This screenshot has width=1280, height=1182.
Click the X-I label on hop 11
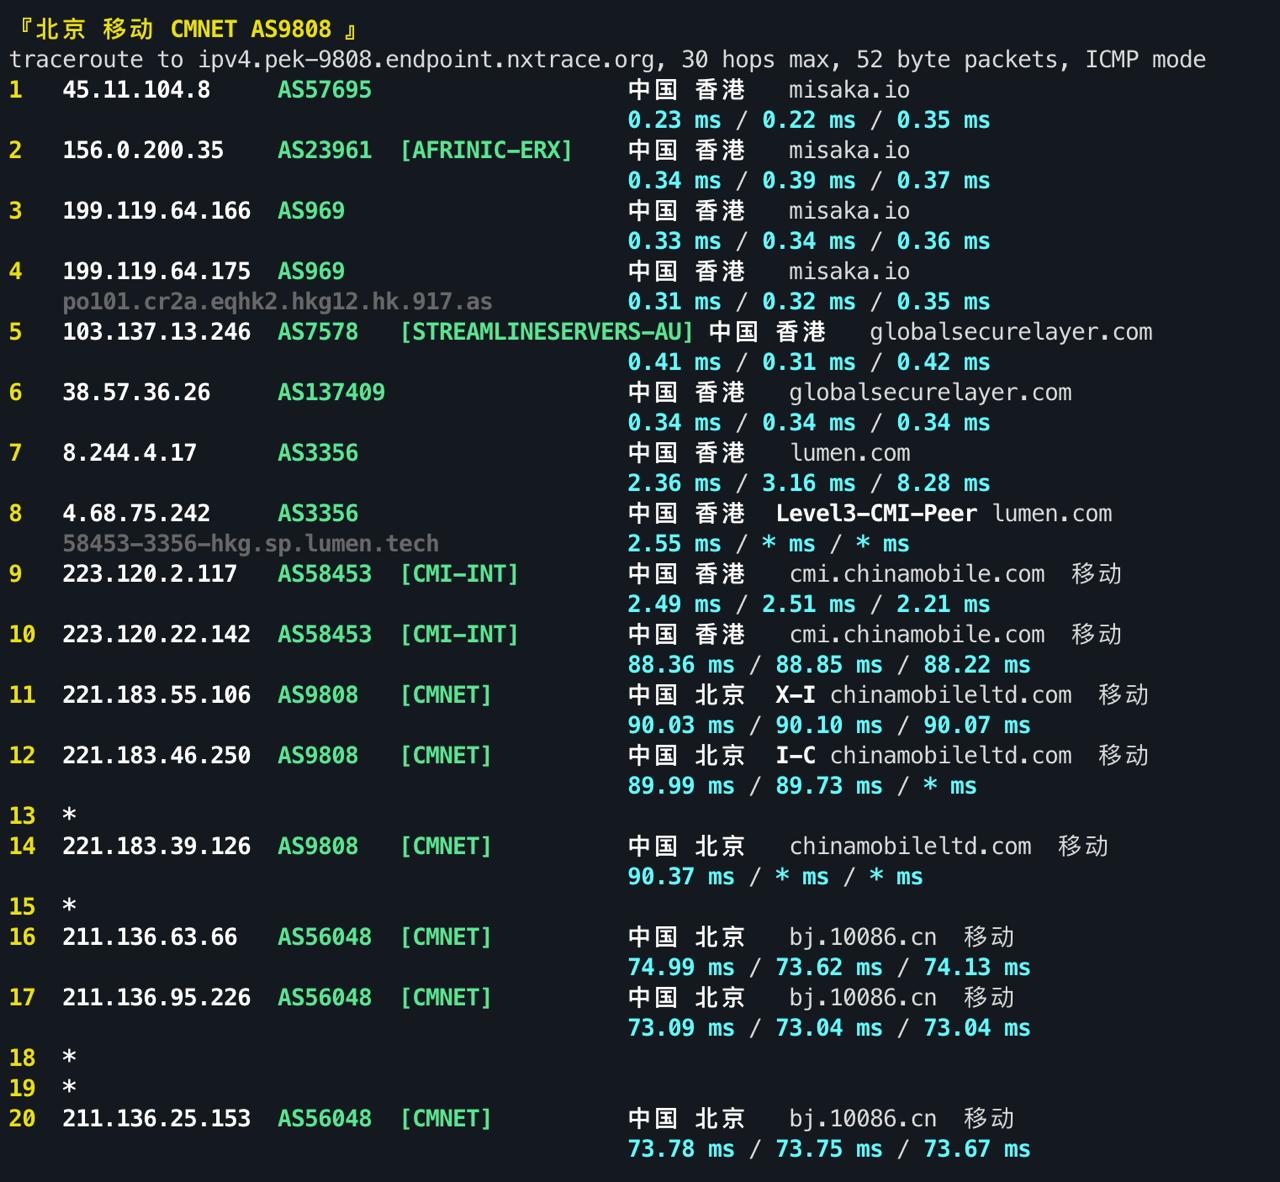click(x=793, y=695)
